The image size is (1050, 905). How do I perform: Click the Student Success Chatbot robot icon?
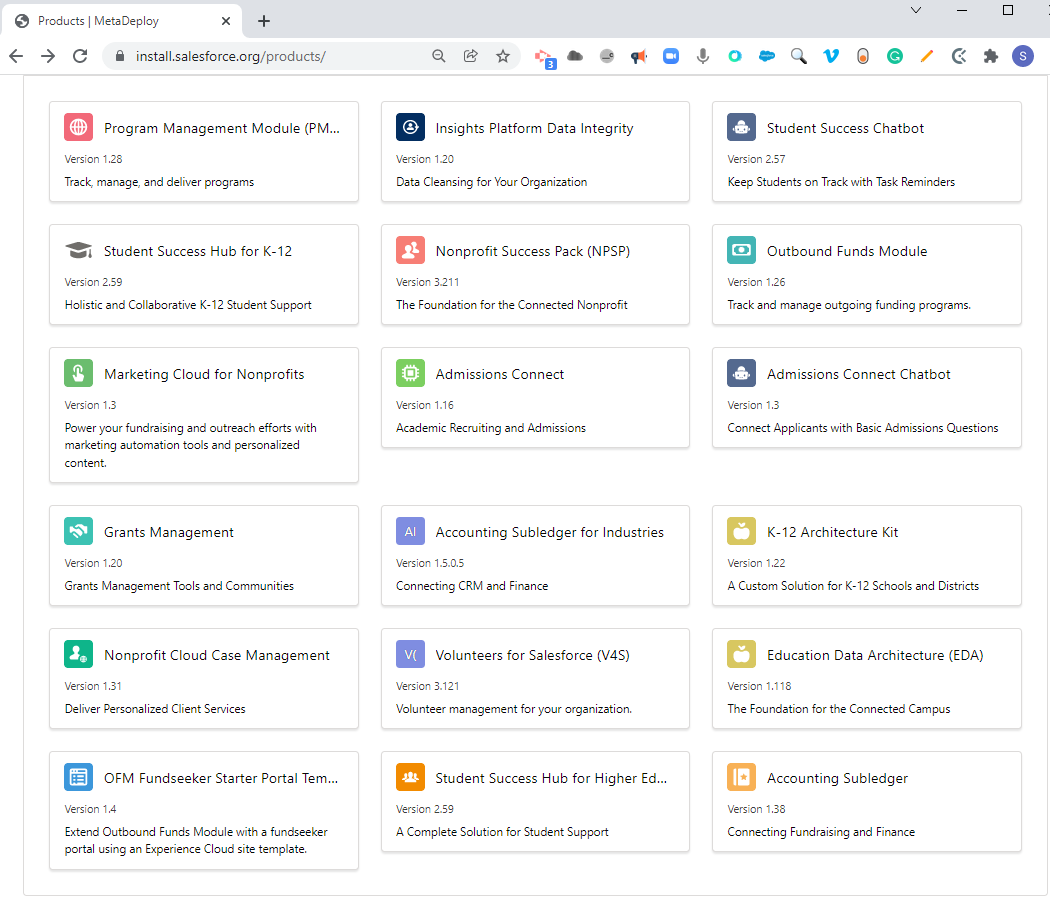(x=741, y=127)
